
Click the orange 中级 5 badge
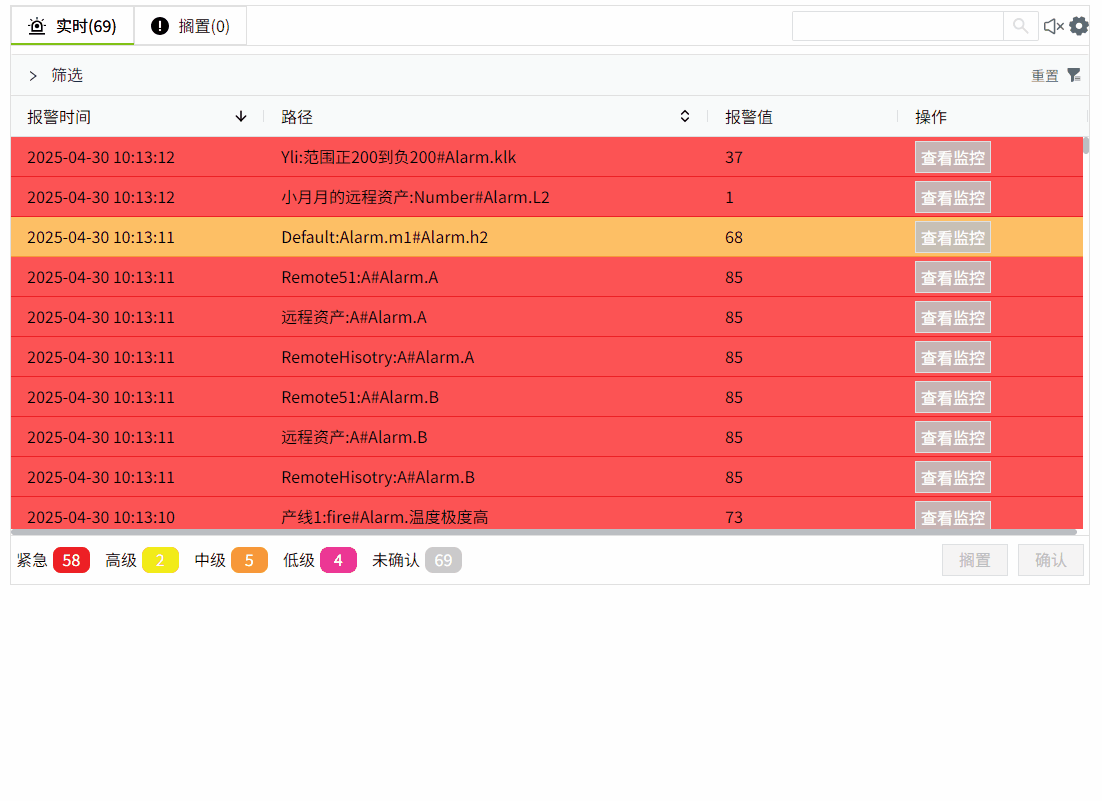point(249,560)
